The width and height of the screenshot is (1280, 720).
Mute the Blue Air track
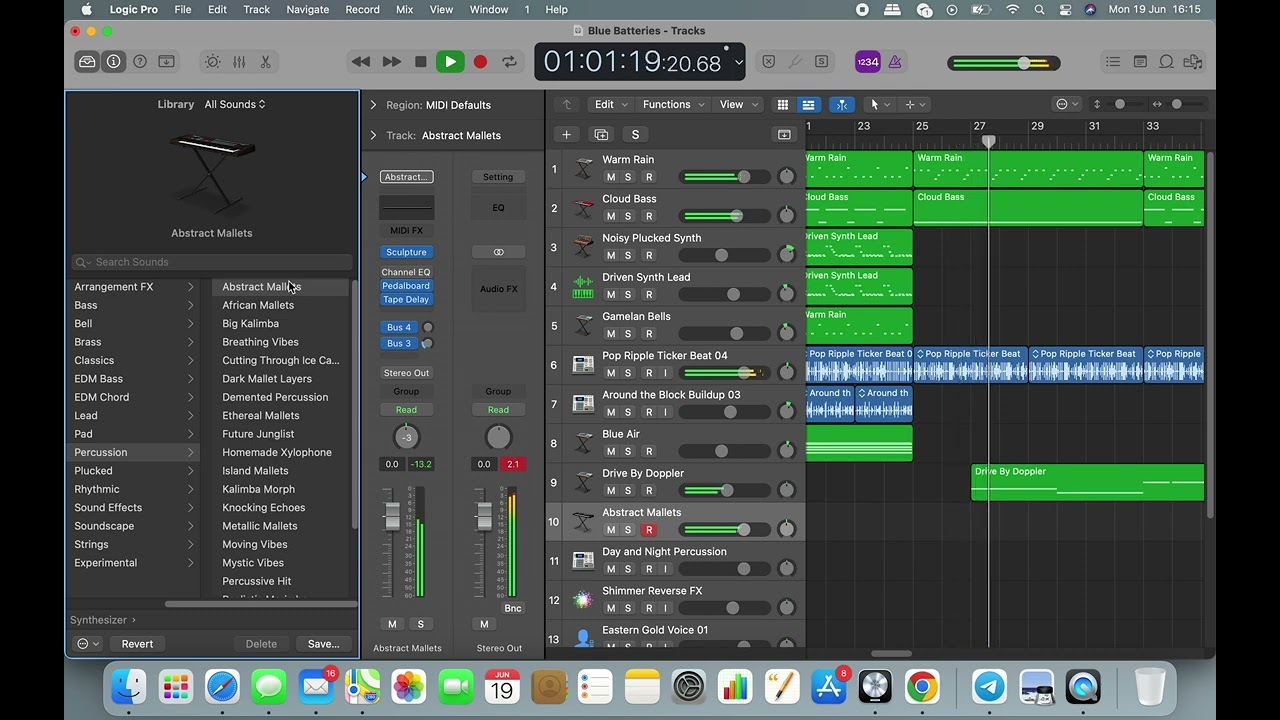(610, 451)
